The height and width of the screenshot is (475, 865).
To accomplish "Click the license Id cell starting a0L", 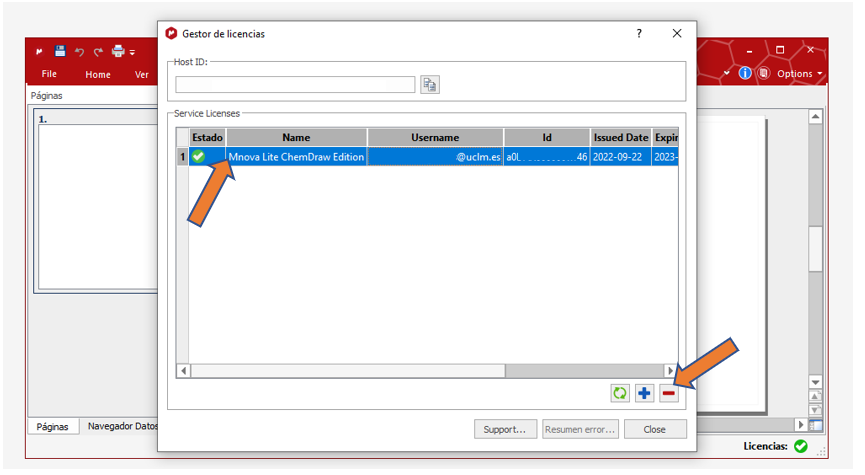I will [x=547, y=157].
